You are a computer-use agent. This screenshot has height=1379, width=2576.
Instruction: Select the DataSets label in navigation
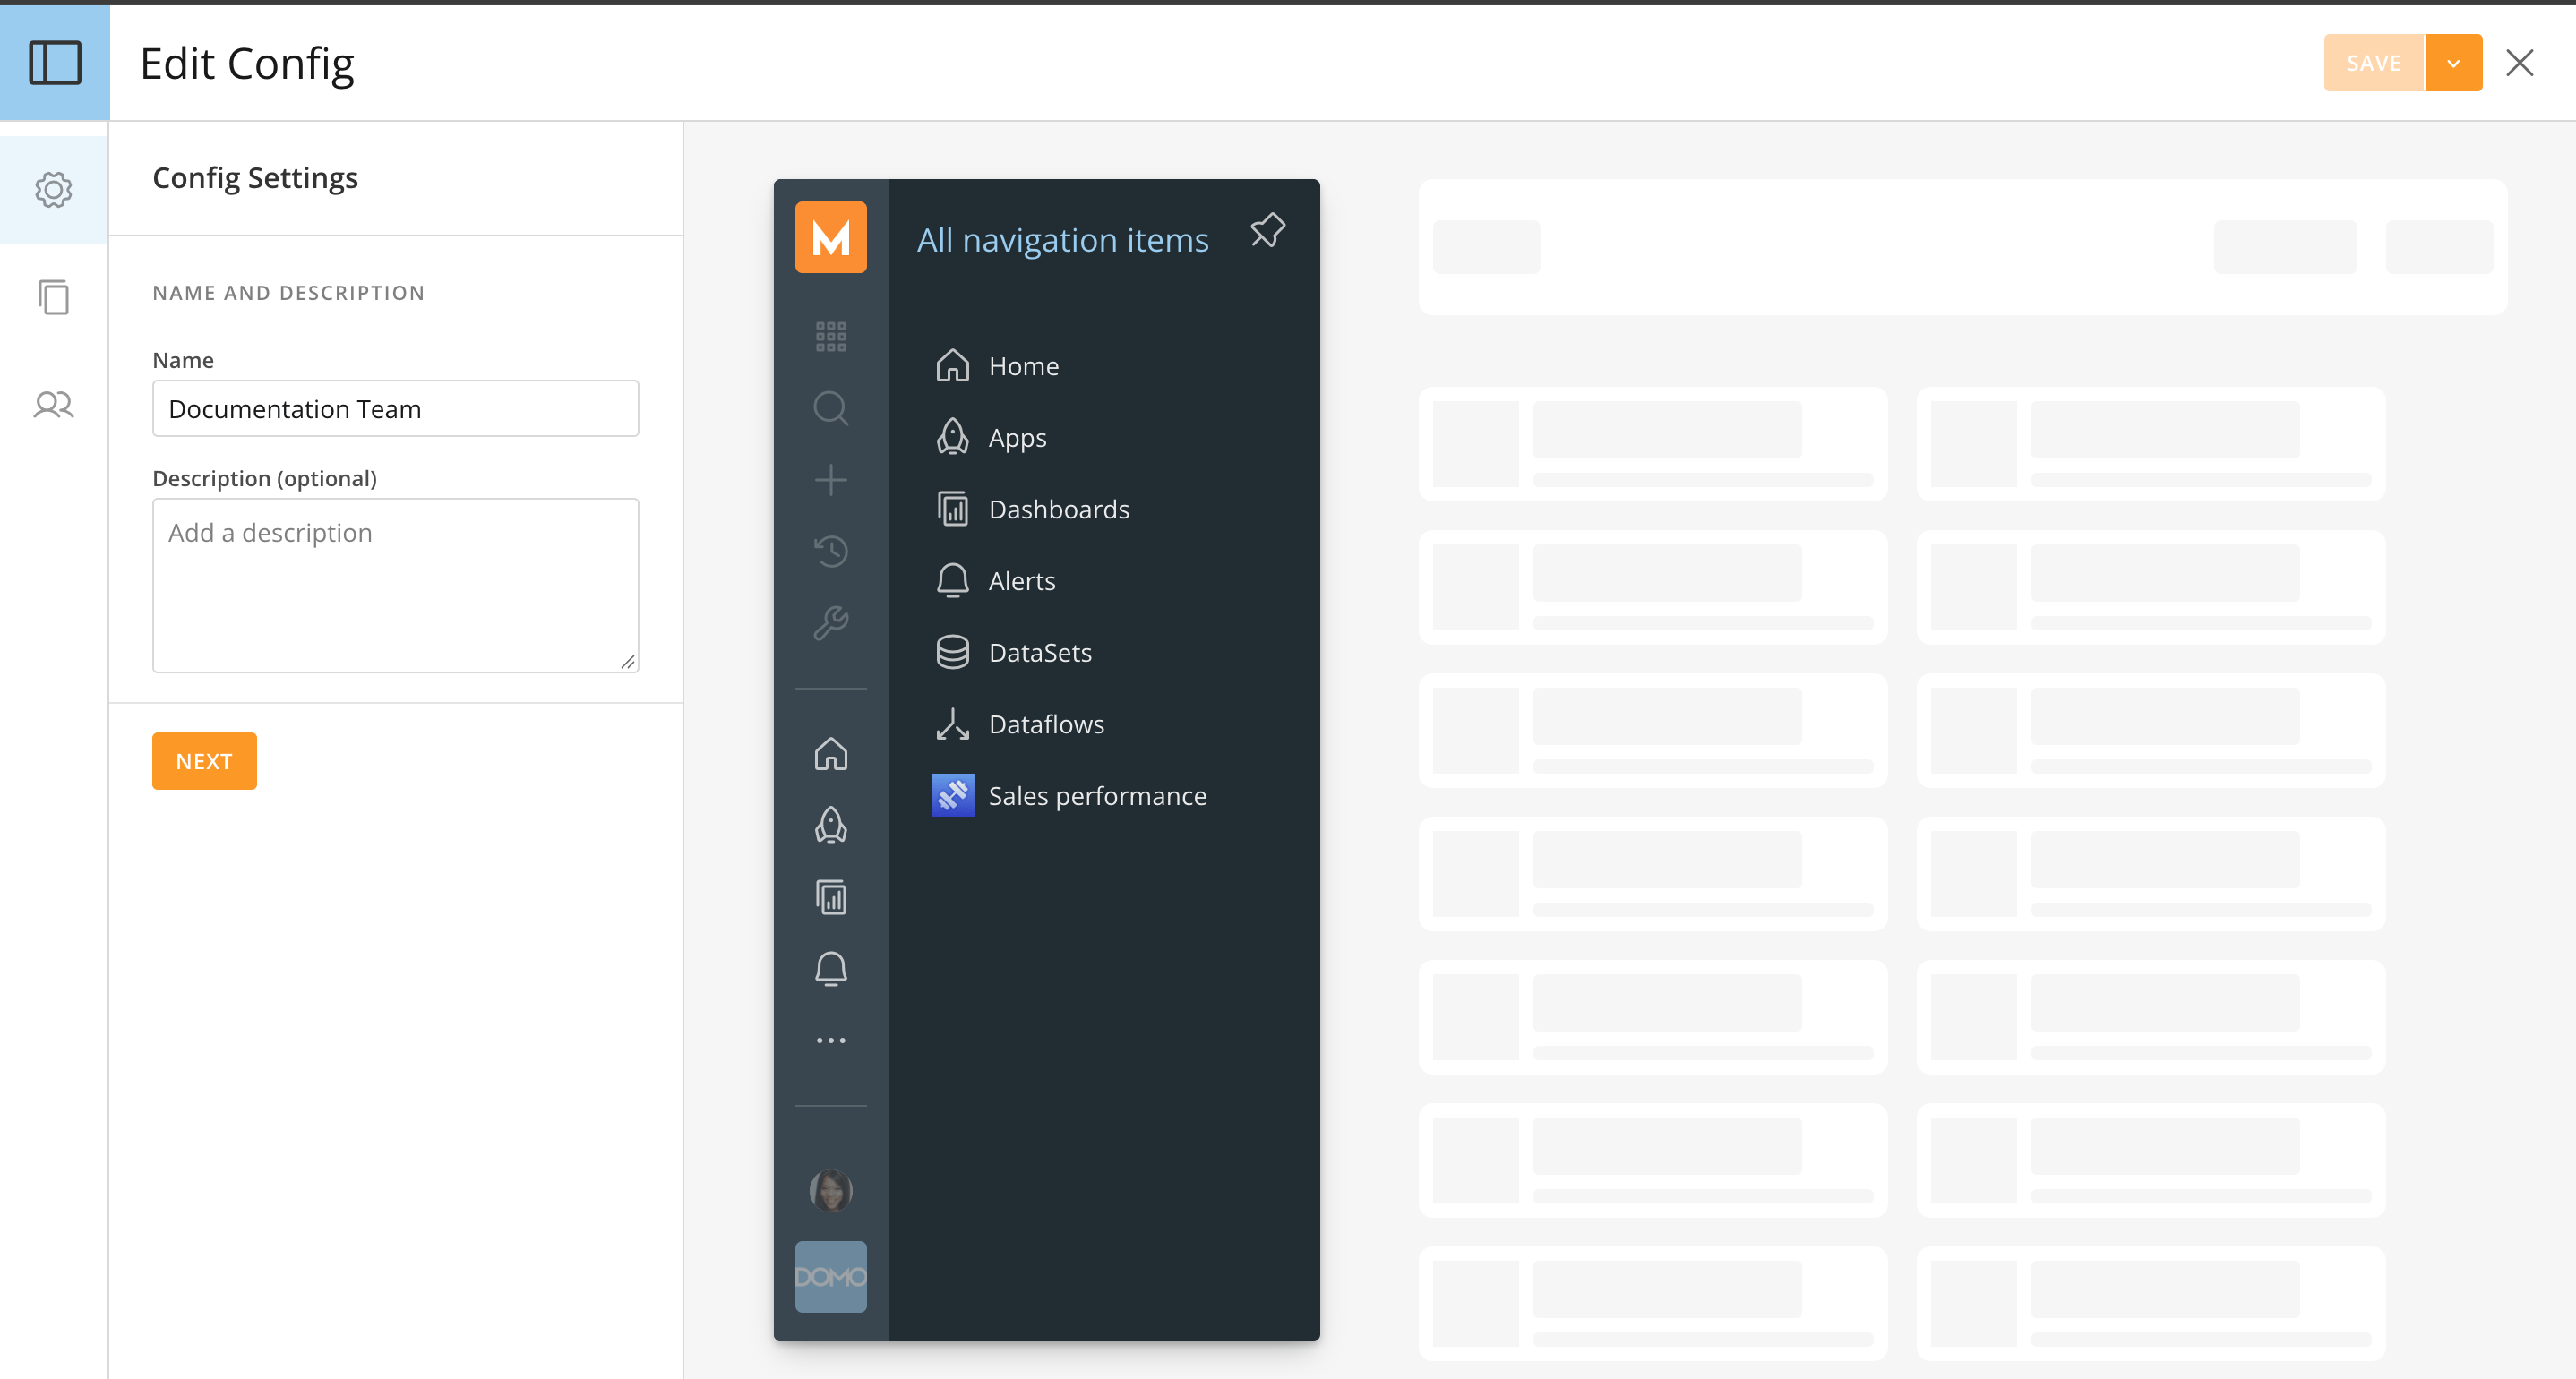1040,652
